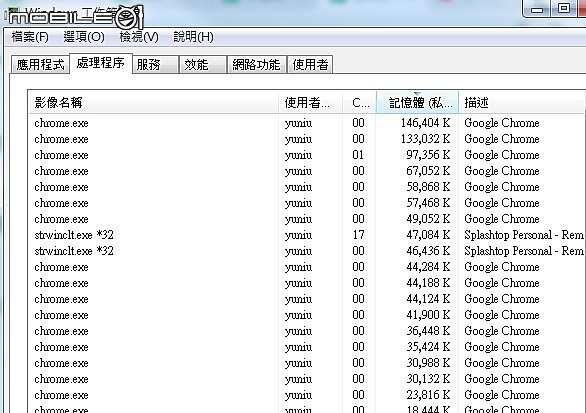Select chrome.exe row using 30,132 K
This screenshot has width=586, height=413.
click(306, 379)
